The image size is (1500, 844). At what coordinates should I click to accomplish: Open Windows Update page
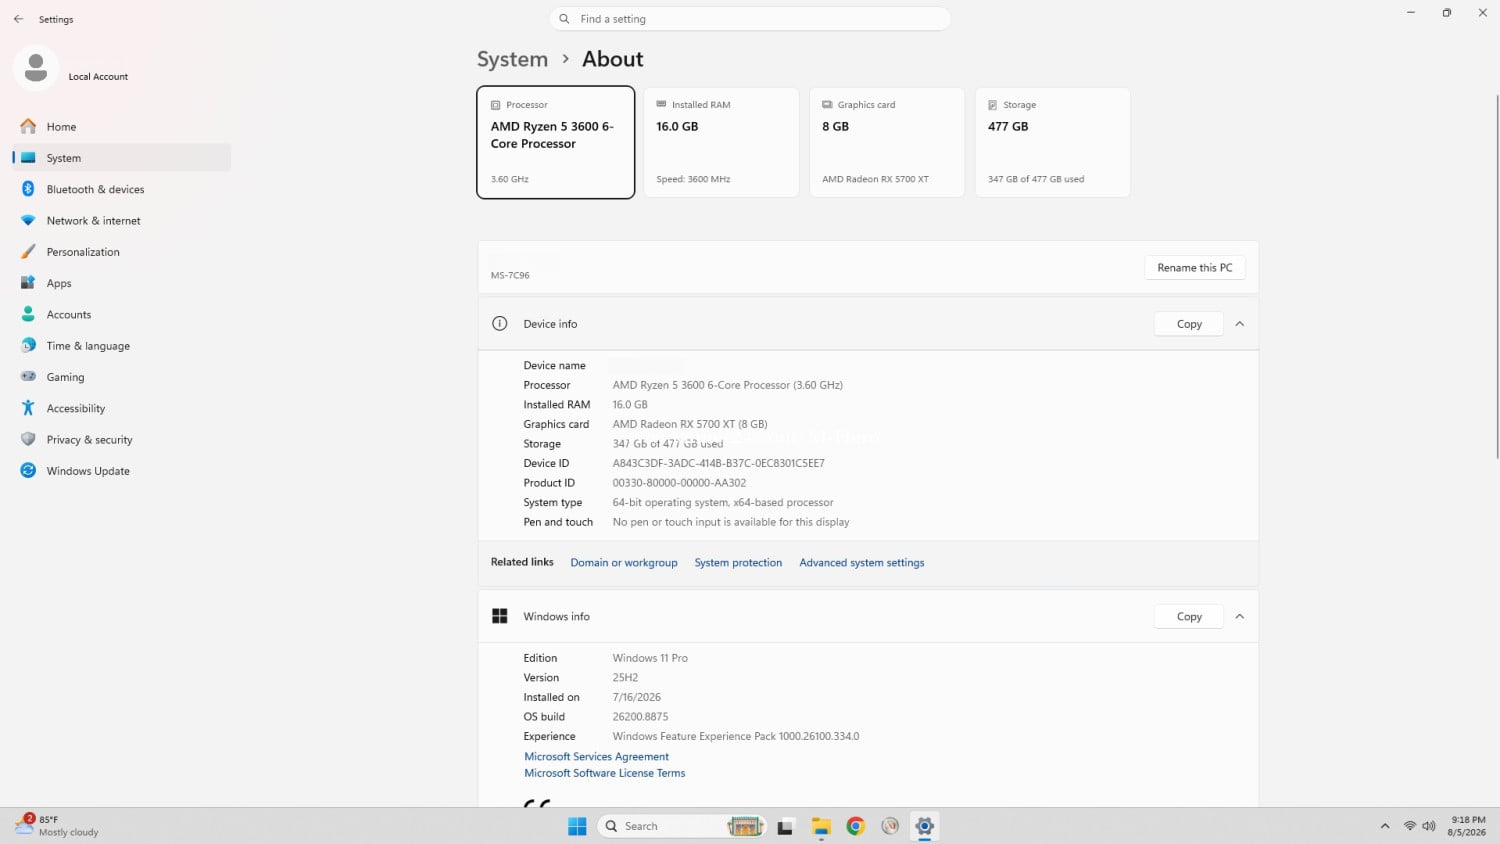121,471
